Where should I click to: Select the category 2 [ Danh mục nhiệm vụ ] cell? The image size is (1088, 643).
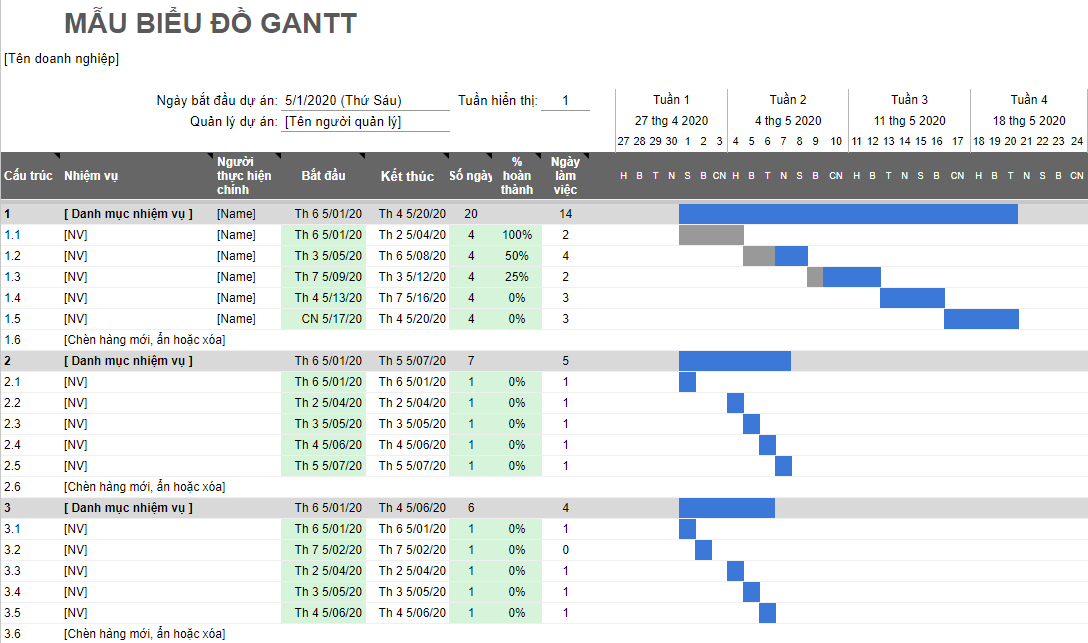tap(128, 361)
